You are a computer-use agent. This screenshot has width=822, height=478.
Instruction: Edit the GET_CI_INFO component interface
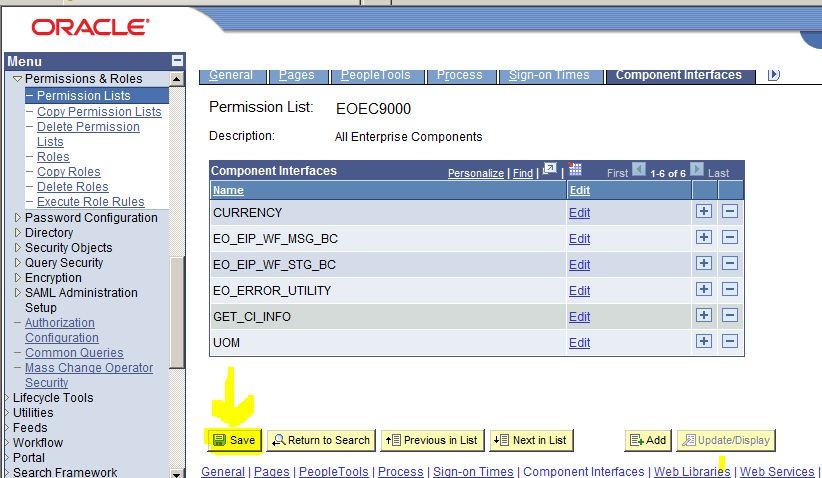[x=579, y=317]
